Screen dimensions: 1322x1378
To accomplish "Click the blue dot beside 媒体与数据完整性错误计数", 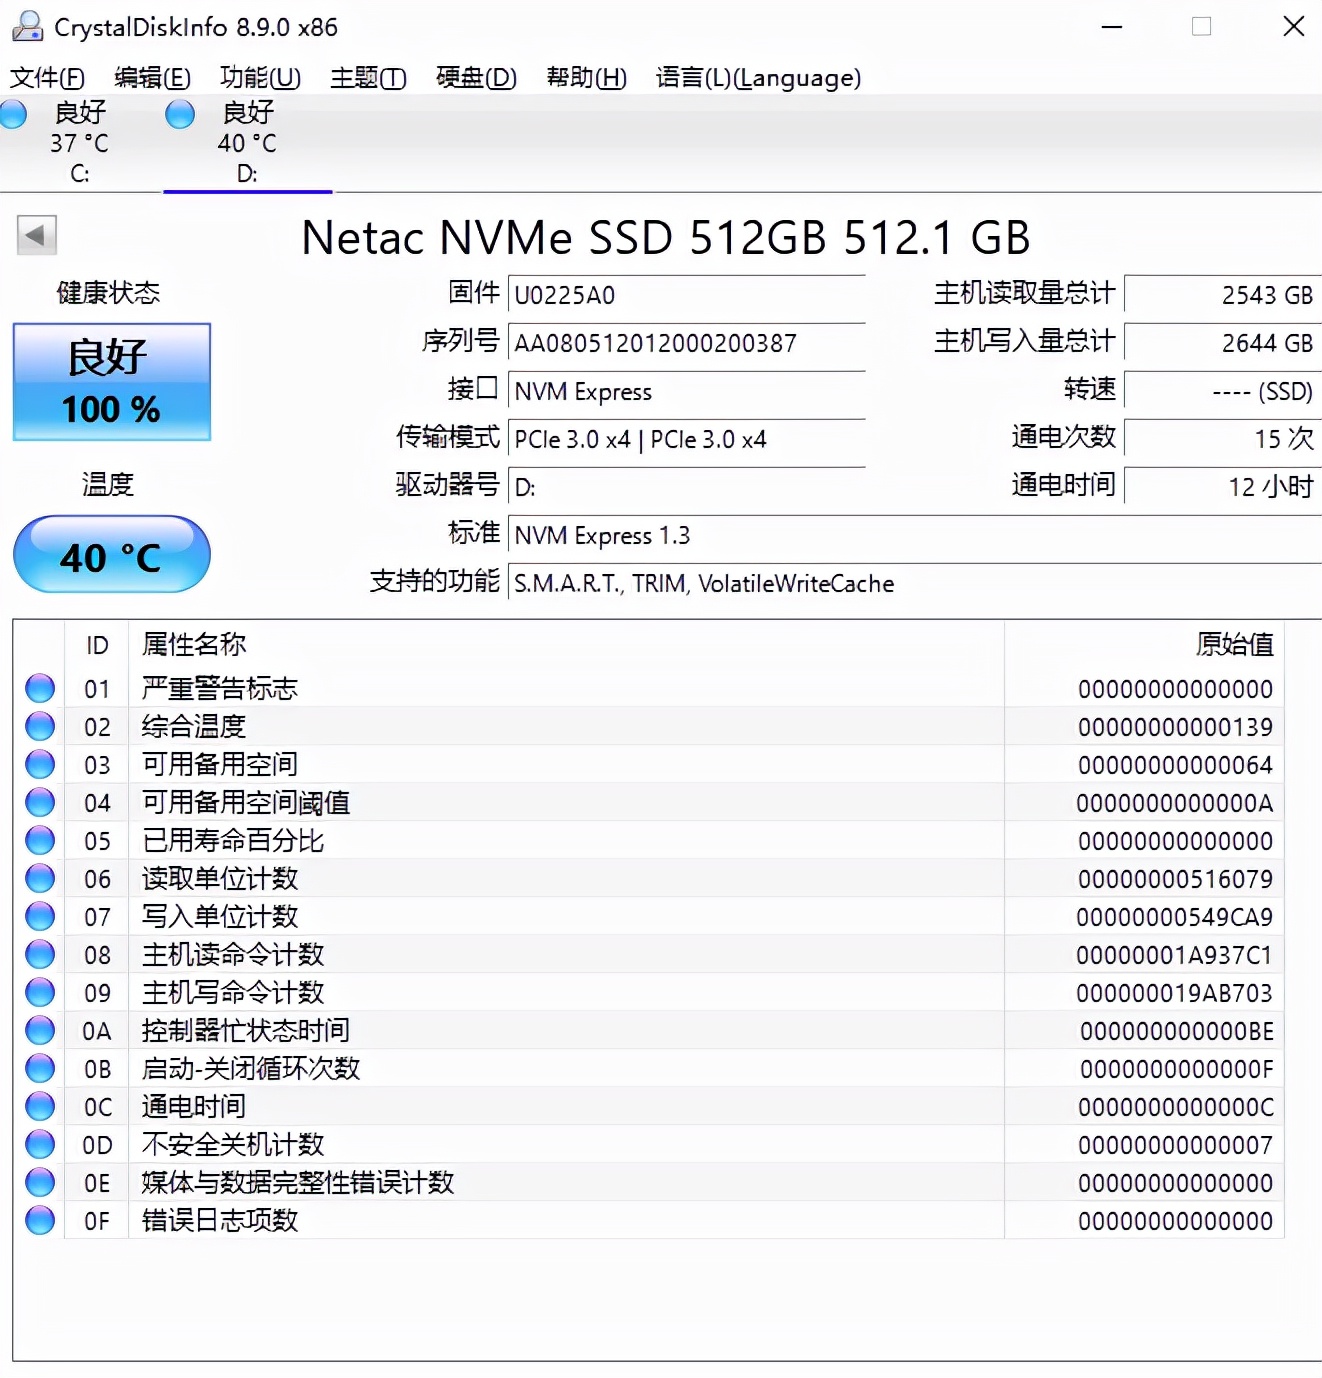I will click(x=39, y=1181).
